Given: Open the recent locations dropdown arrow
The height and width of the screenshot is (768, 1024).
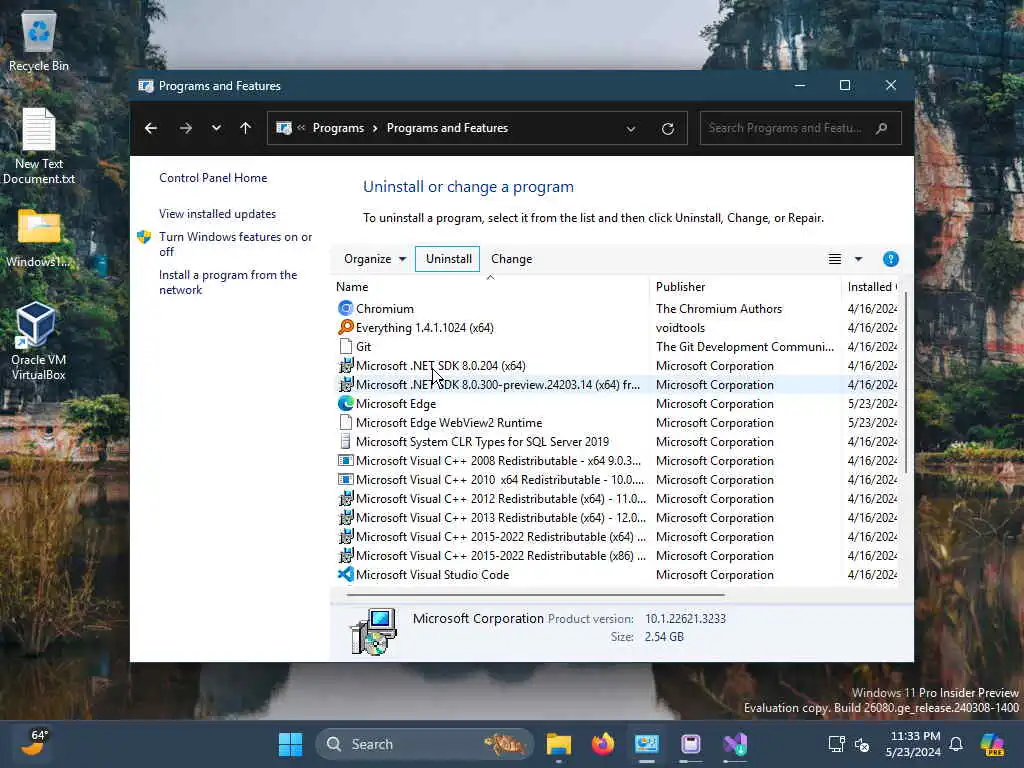Looking at the screenshot, I should click(x=216, y=128).
